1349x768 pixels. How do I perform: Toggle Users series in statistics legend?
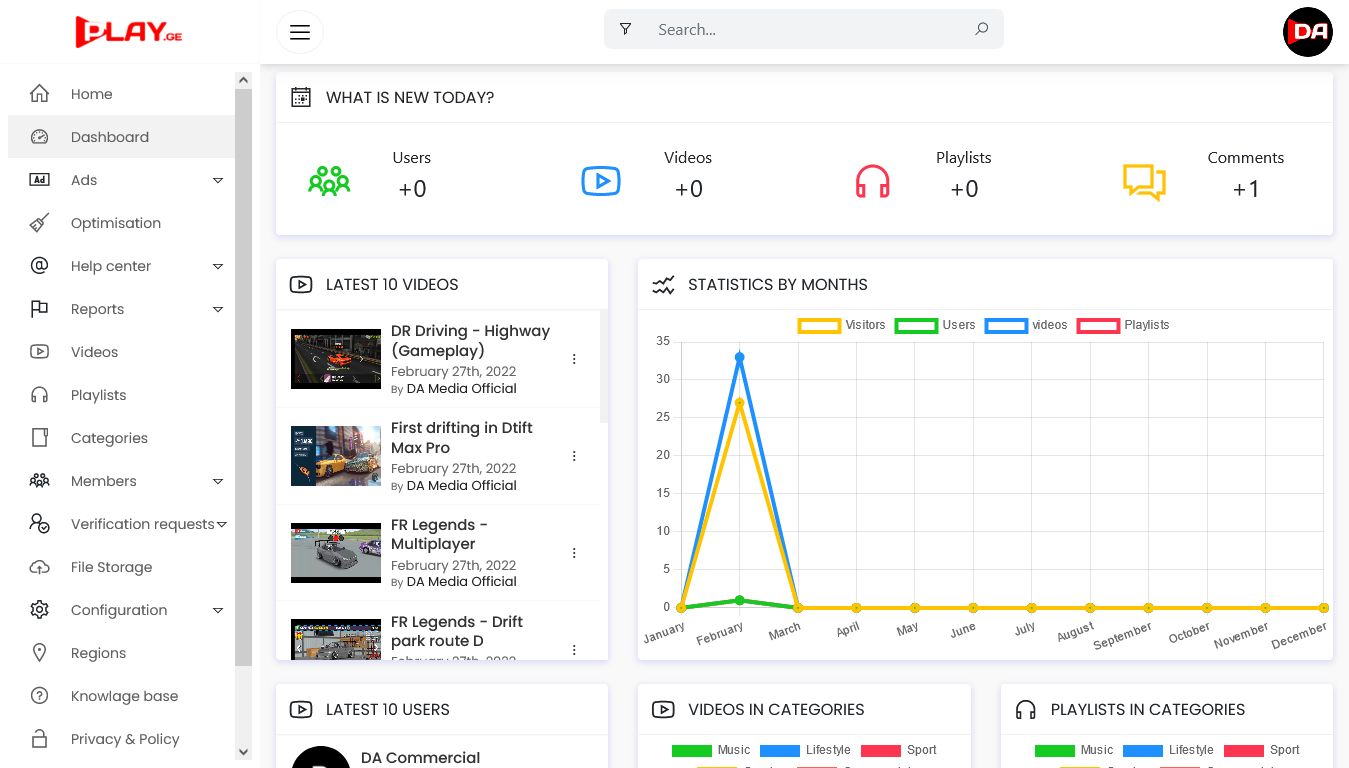click(916, 325)
